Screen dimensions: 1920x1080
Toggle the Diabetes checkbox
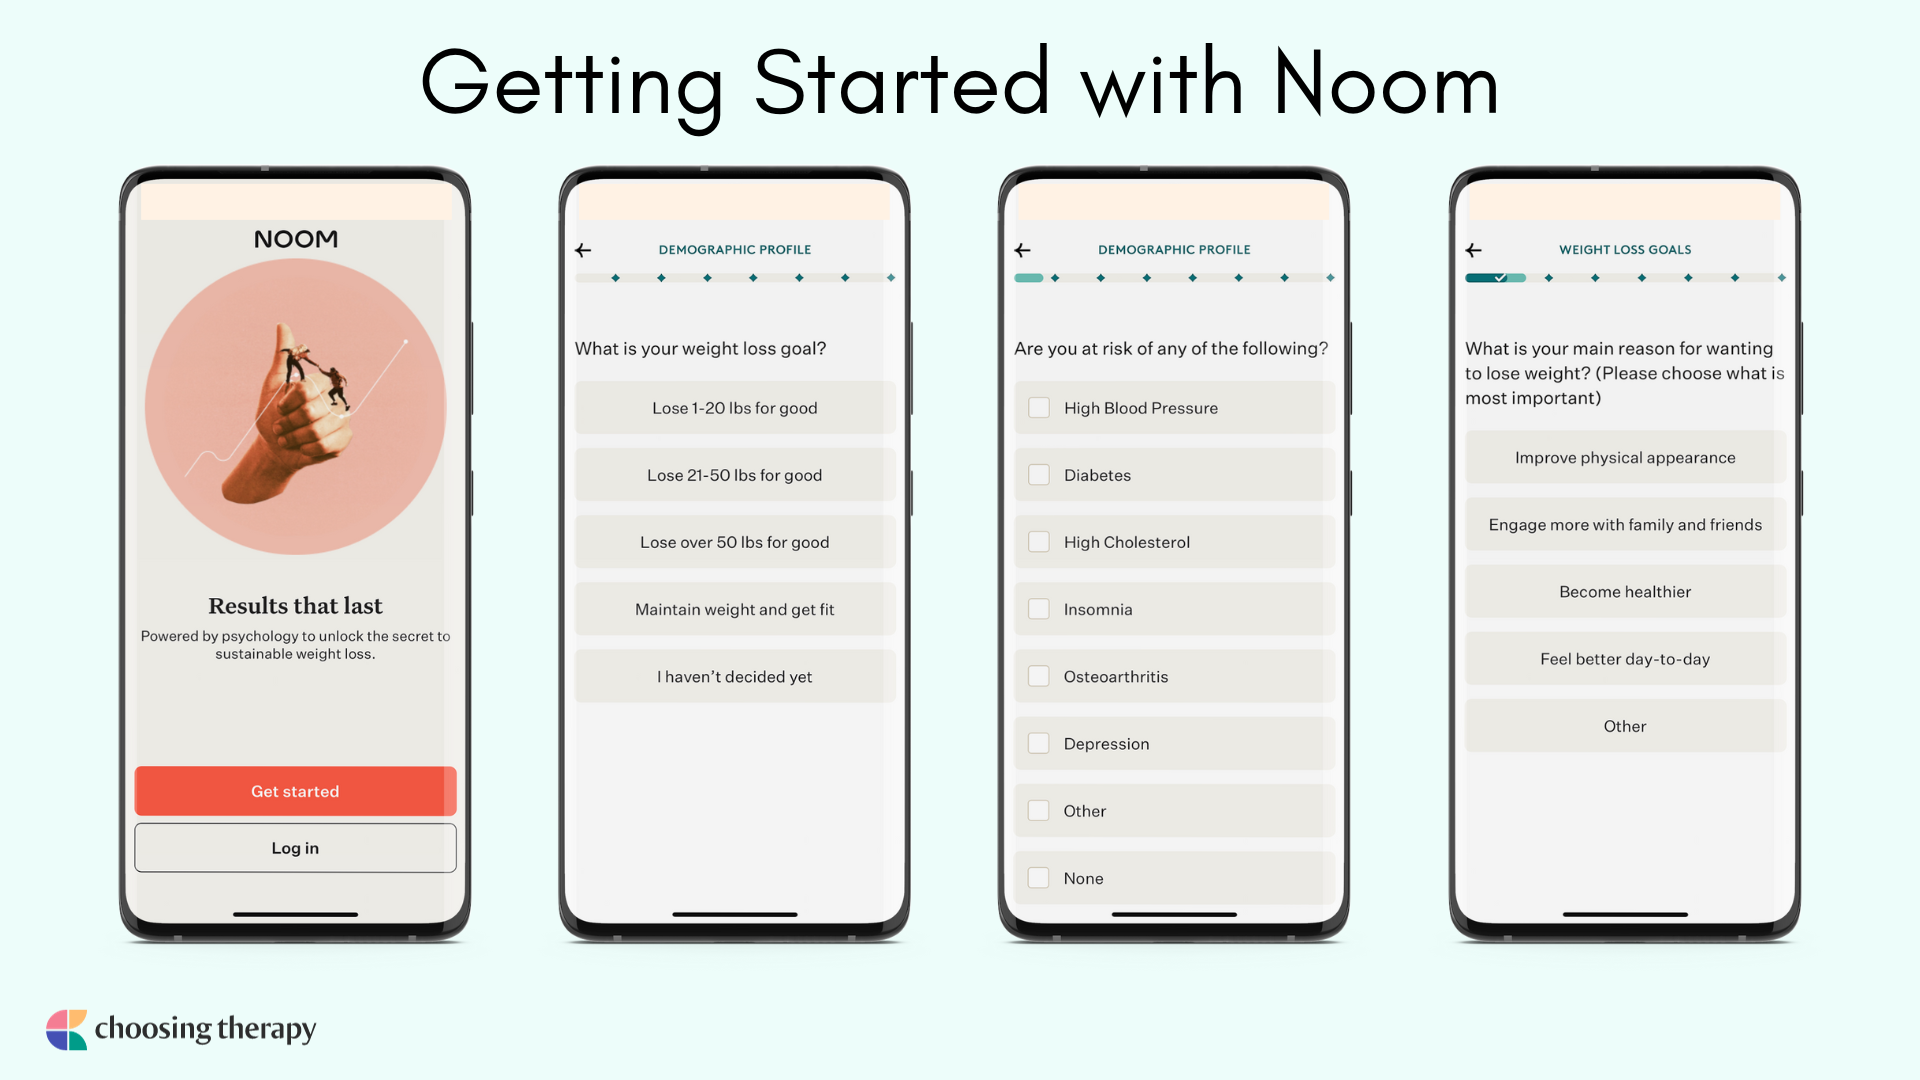coord(1040,473)
